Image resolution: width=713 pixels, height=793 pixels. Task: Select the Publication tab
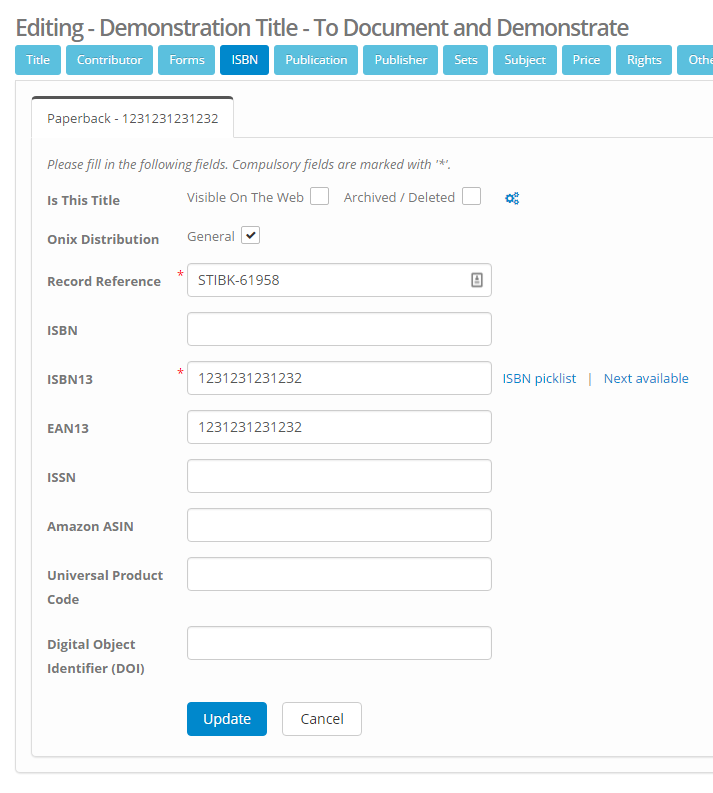[316, 60]
